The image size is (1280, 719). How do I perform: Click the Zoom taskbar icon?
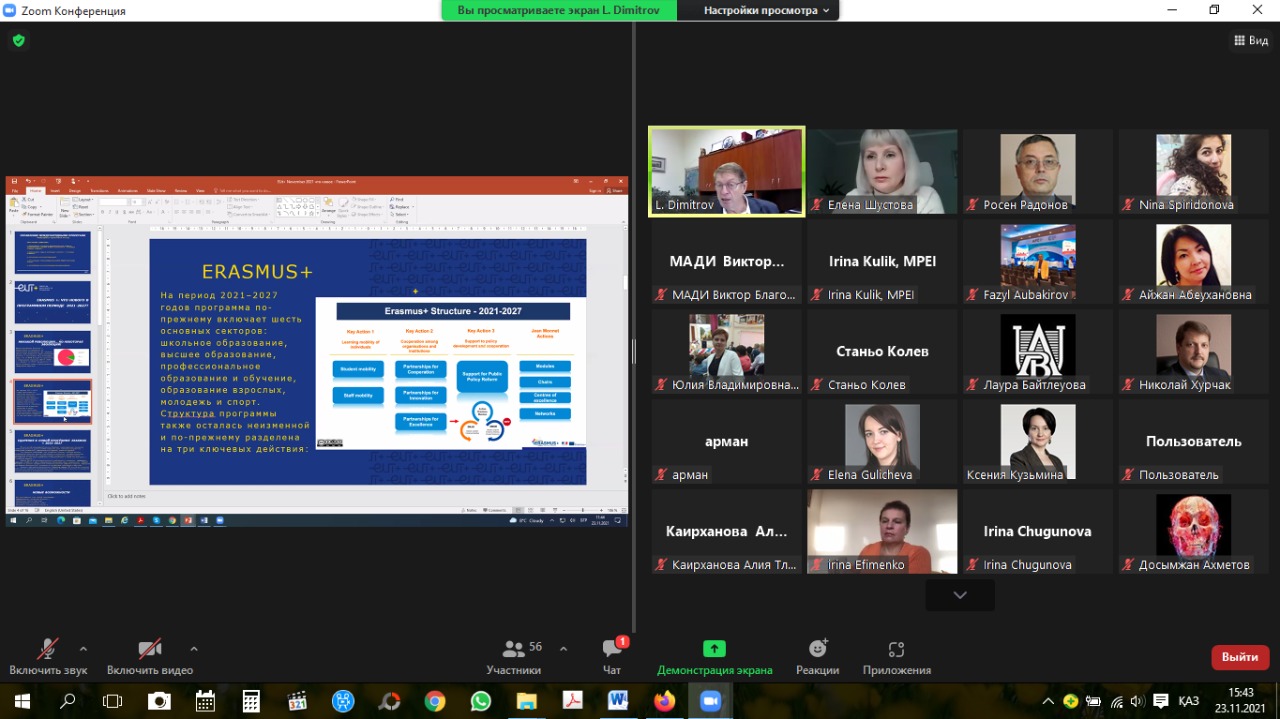710,701
